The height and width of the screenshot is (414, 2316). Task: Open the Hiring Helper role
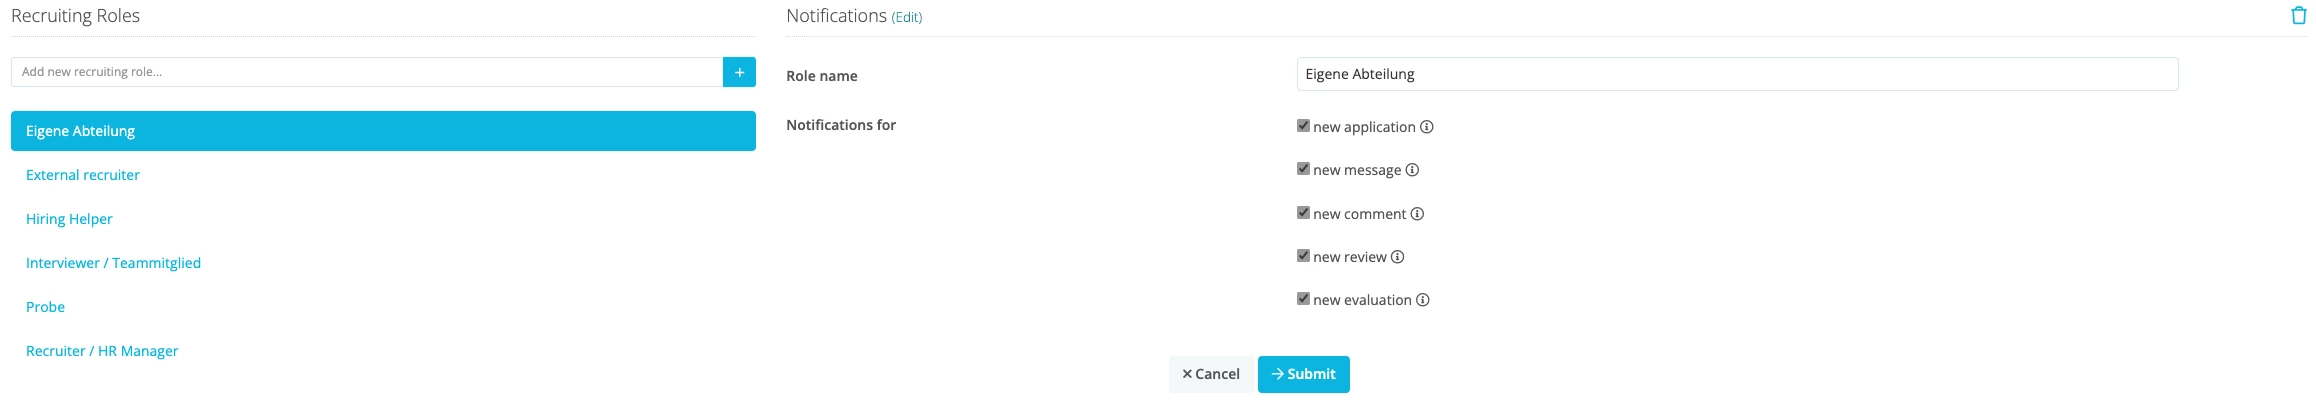[x=69, y=219]
